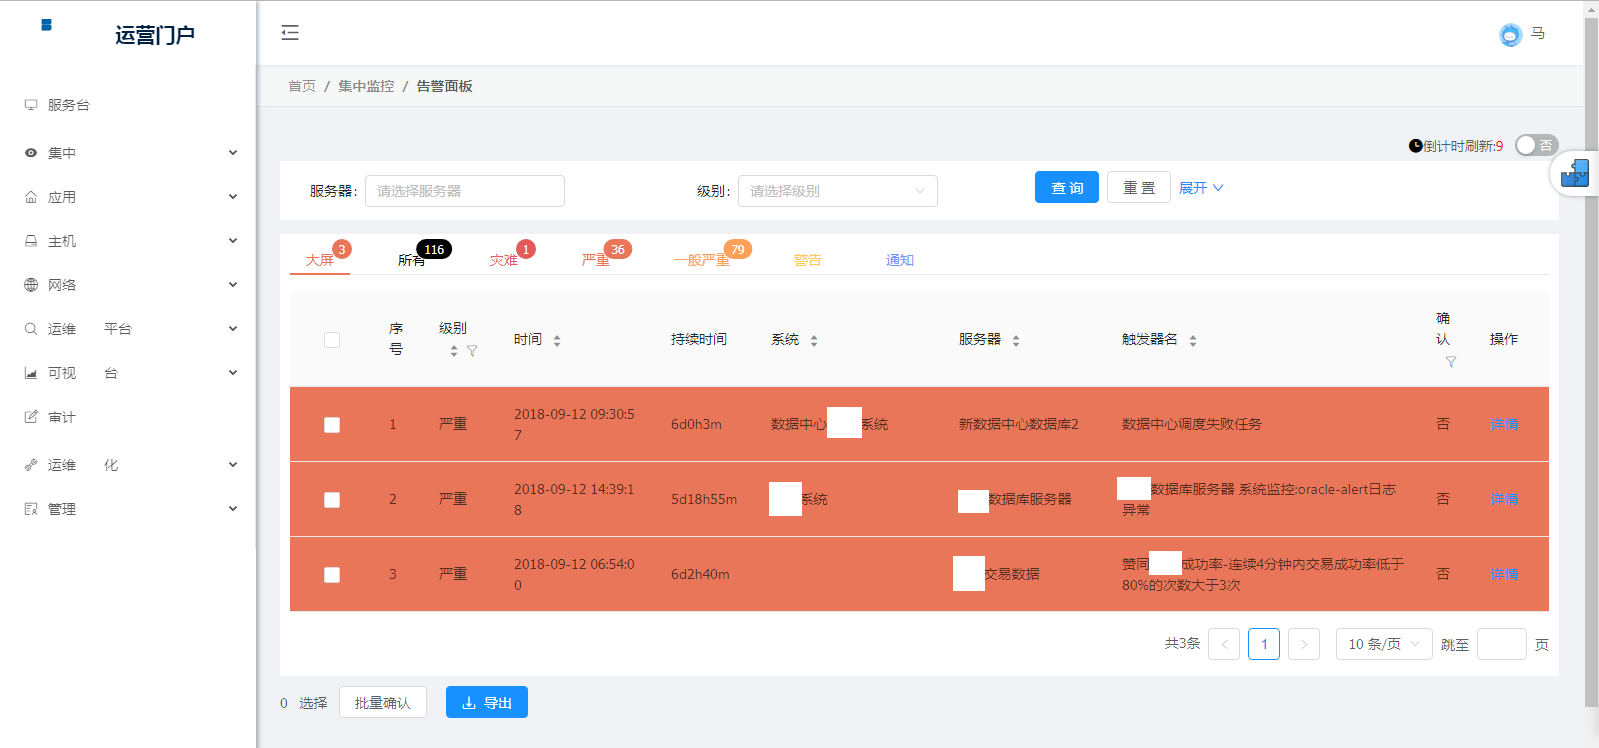Click the globe icon beside 网络
The width and height of the screenshot is (1599, 748).
tap(31, 285)
